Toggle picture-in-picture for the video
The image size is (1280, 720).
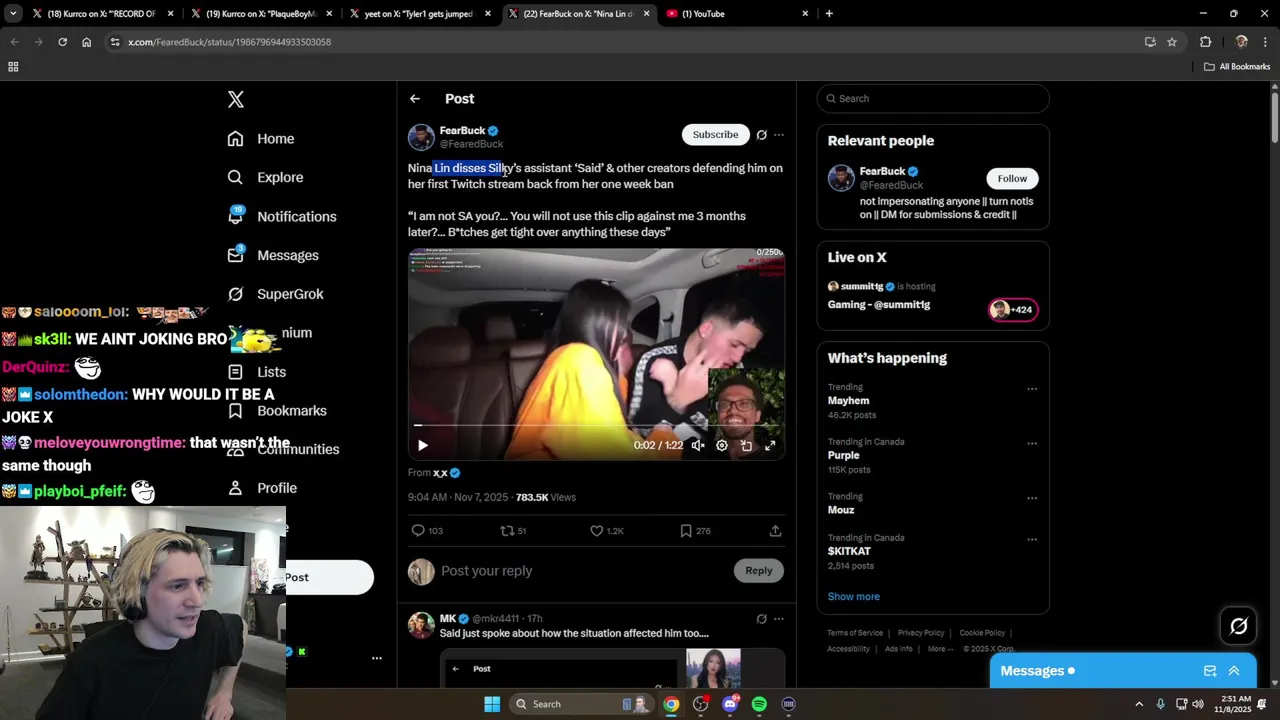pyautogui.click(x=746, y=445)
